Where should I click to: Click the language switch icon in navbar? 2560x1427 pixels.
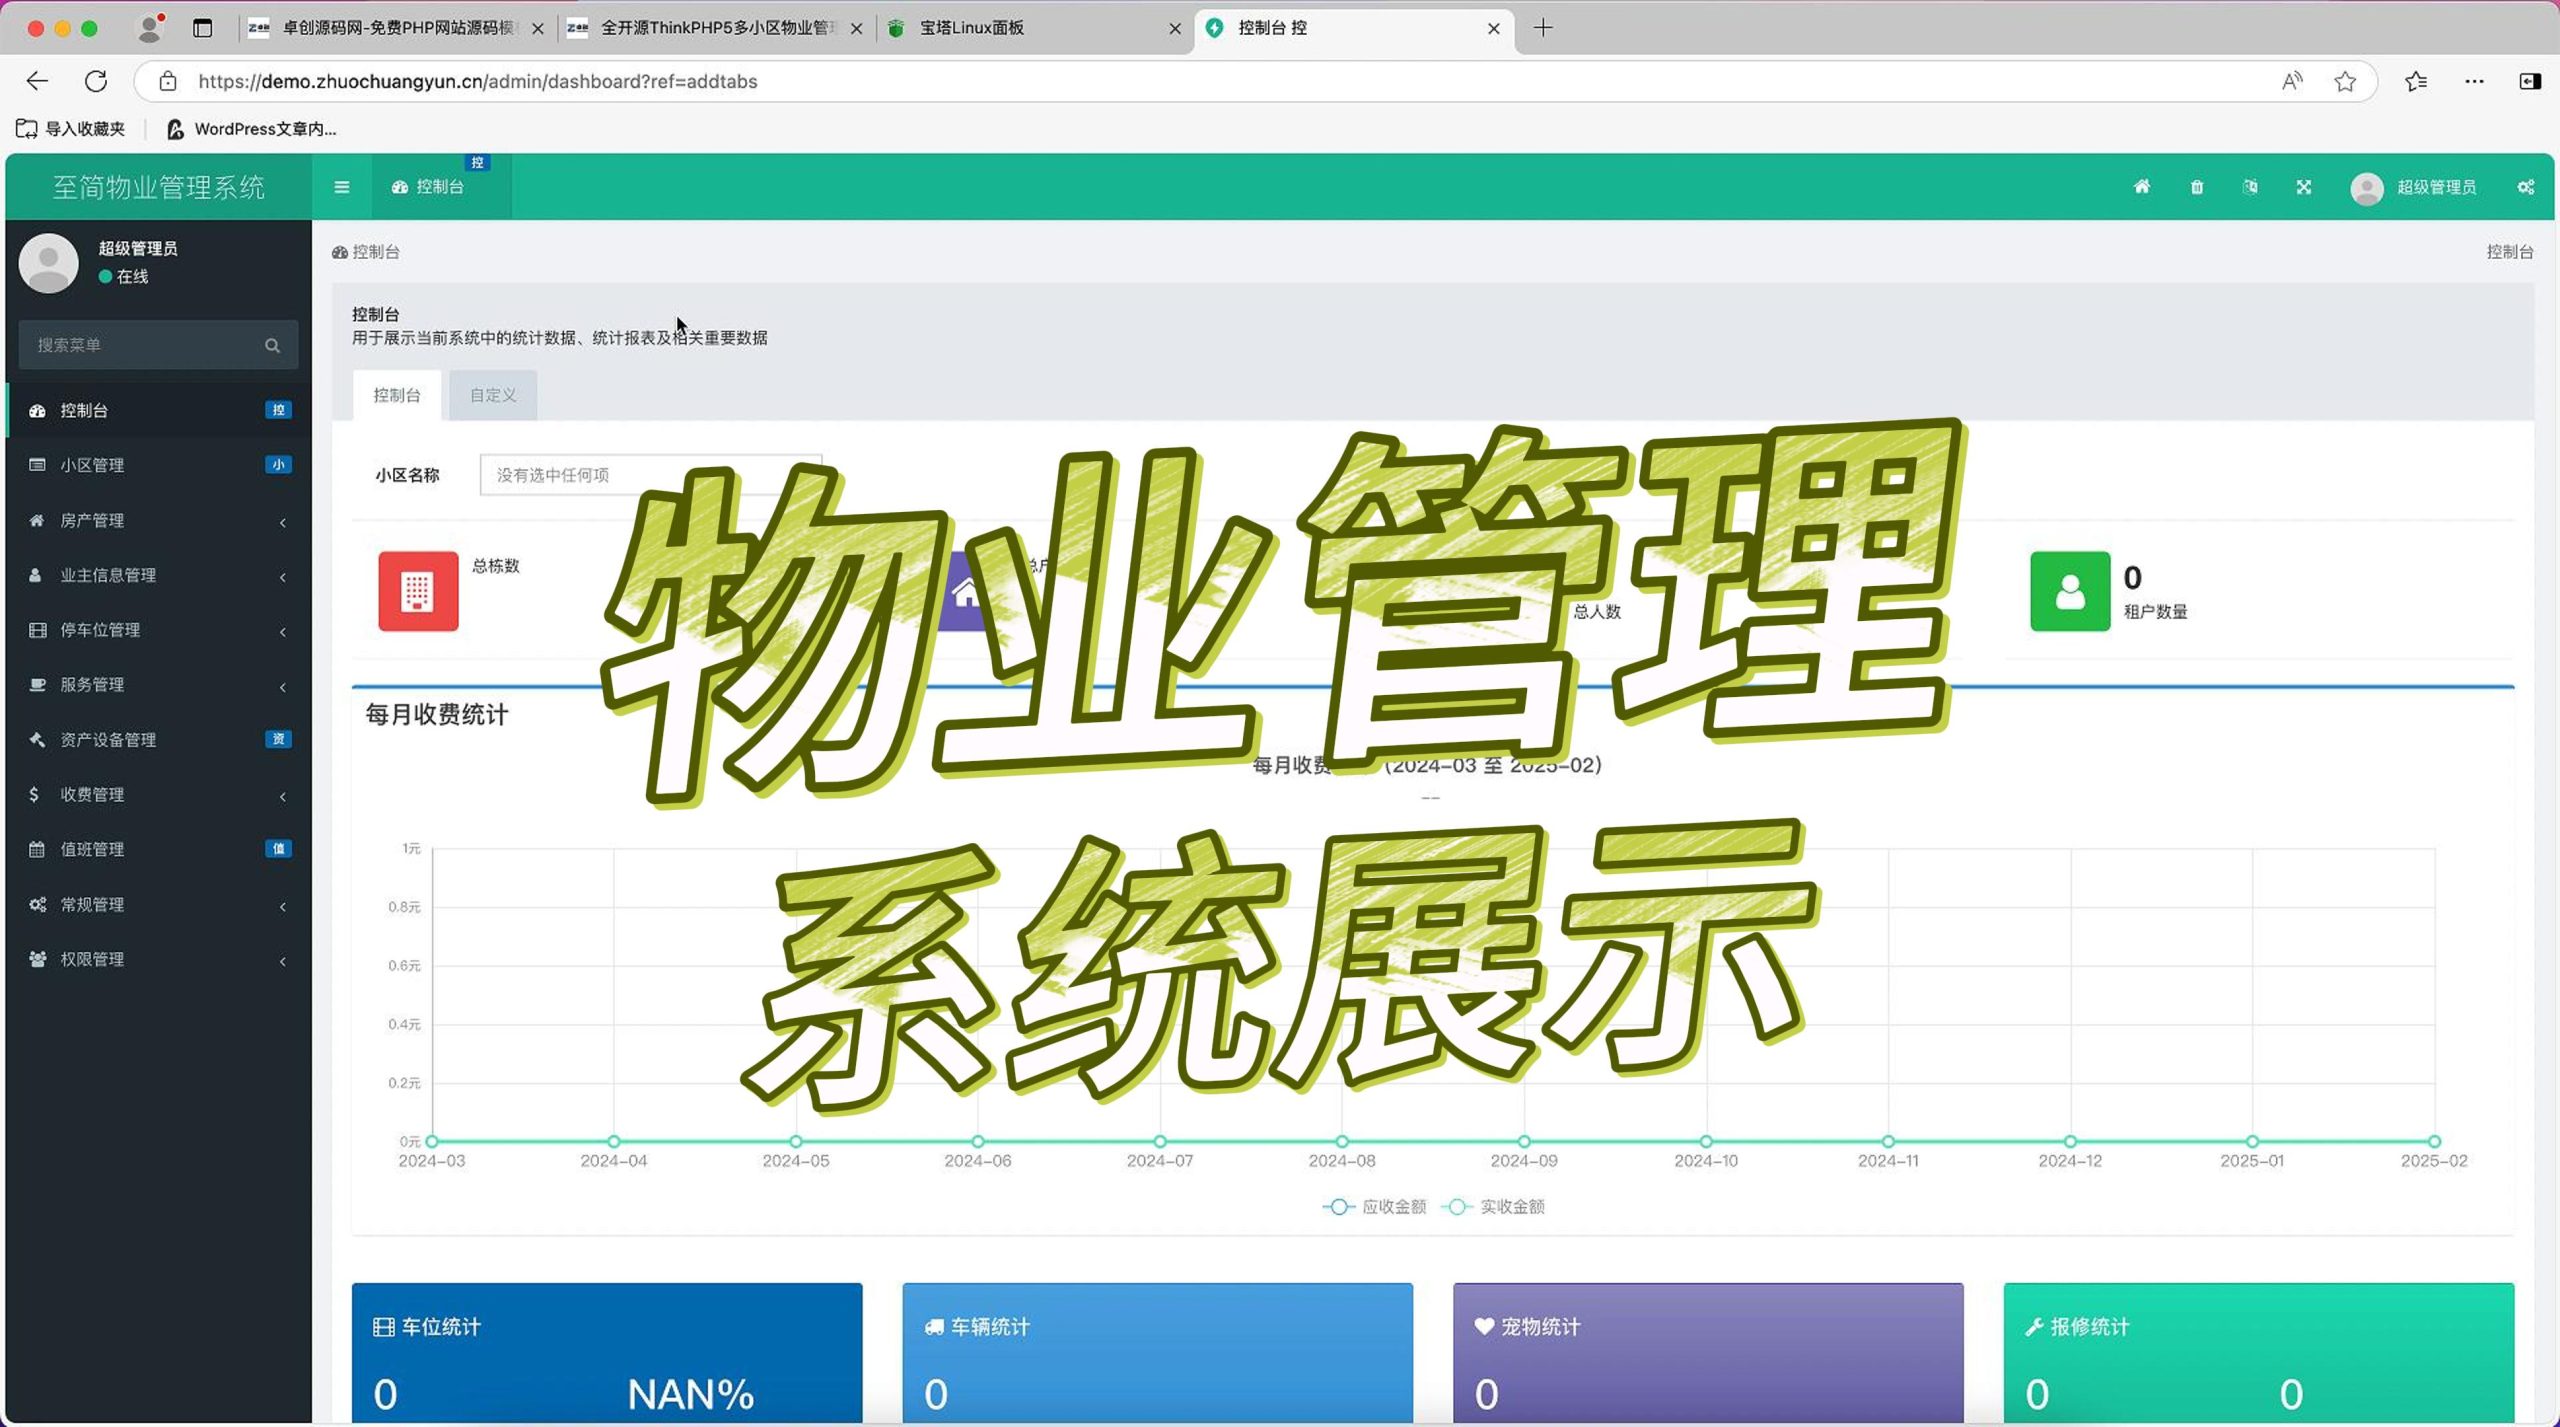(x=2250, y=187)
